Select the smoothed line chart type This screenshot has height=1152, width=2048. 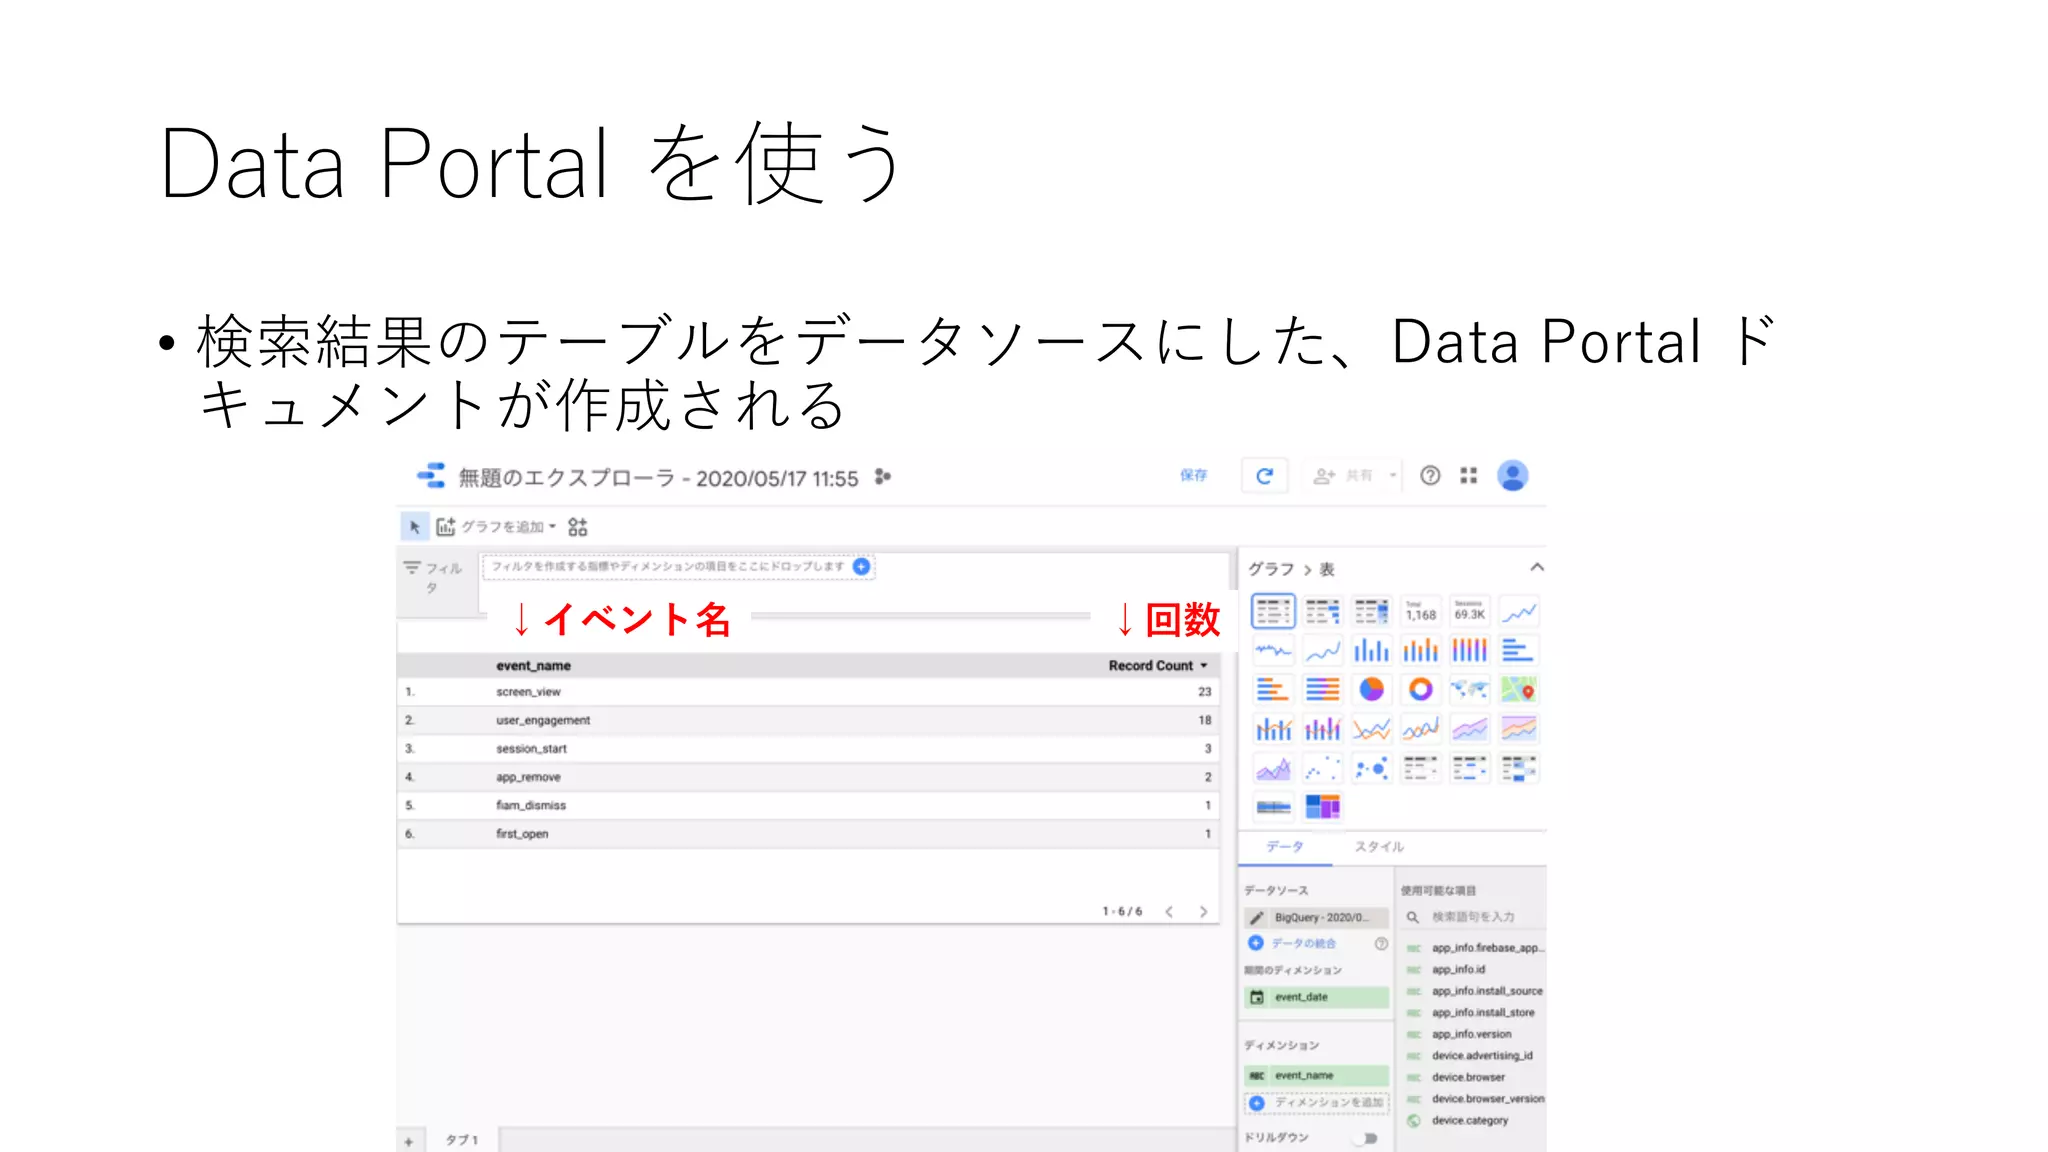click(x=1420, y=729)
